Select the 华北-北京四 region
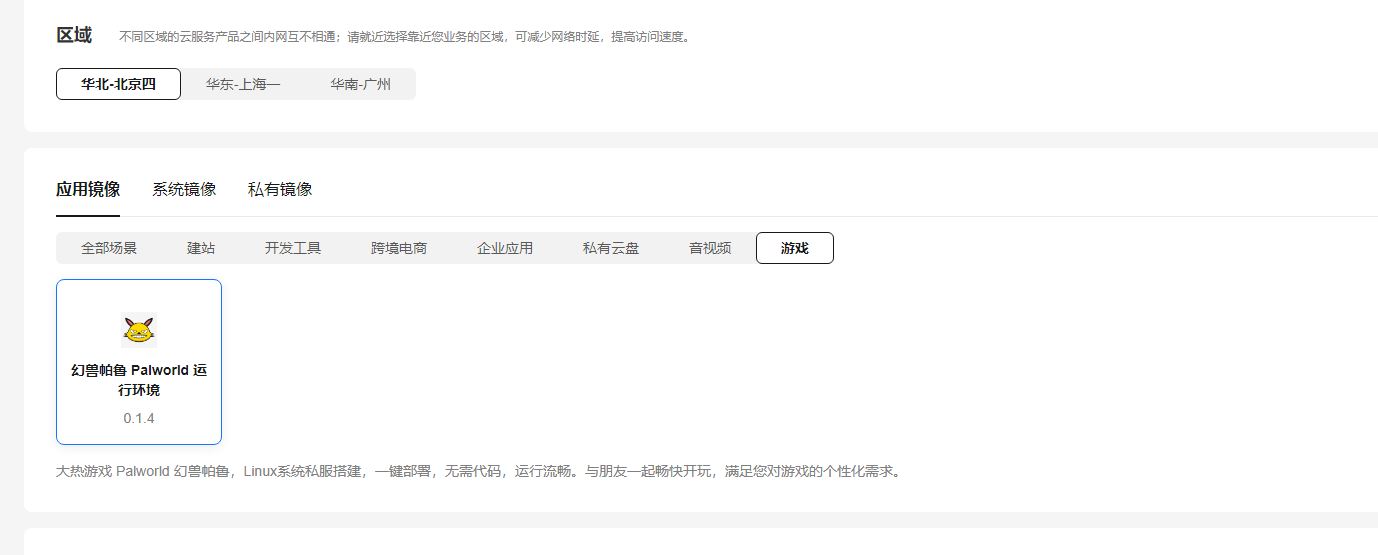1378x555 pixels. pos(118,84)
